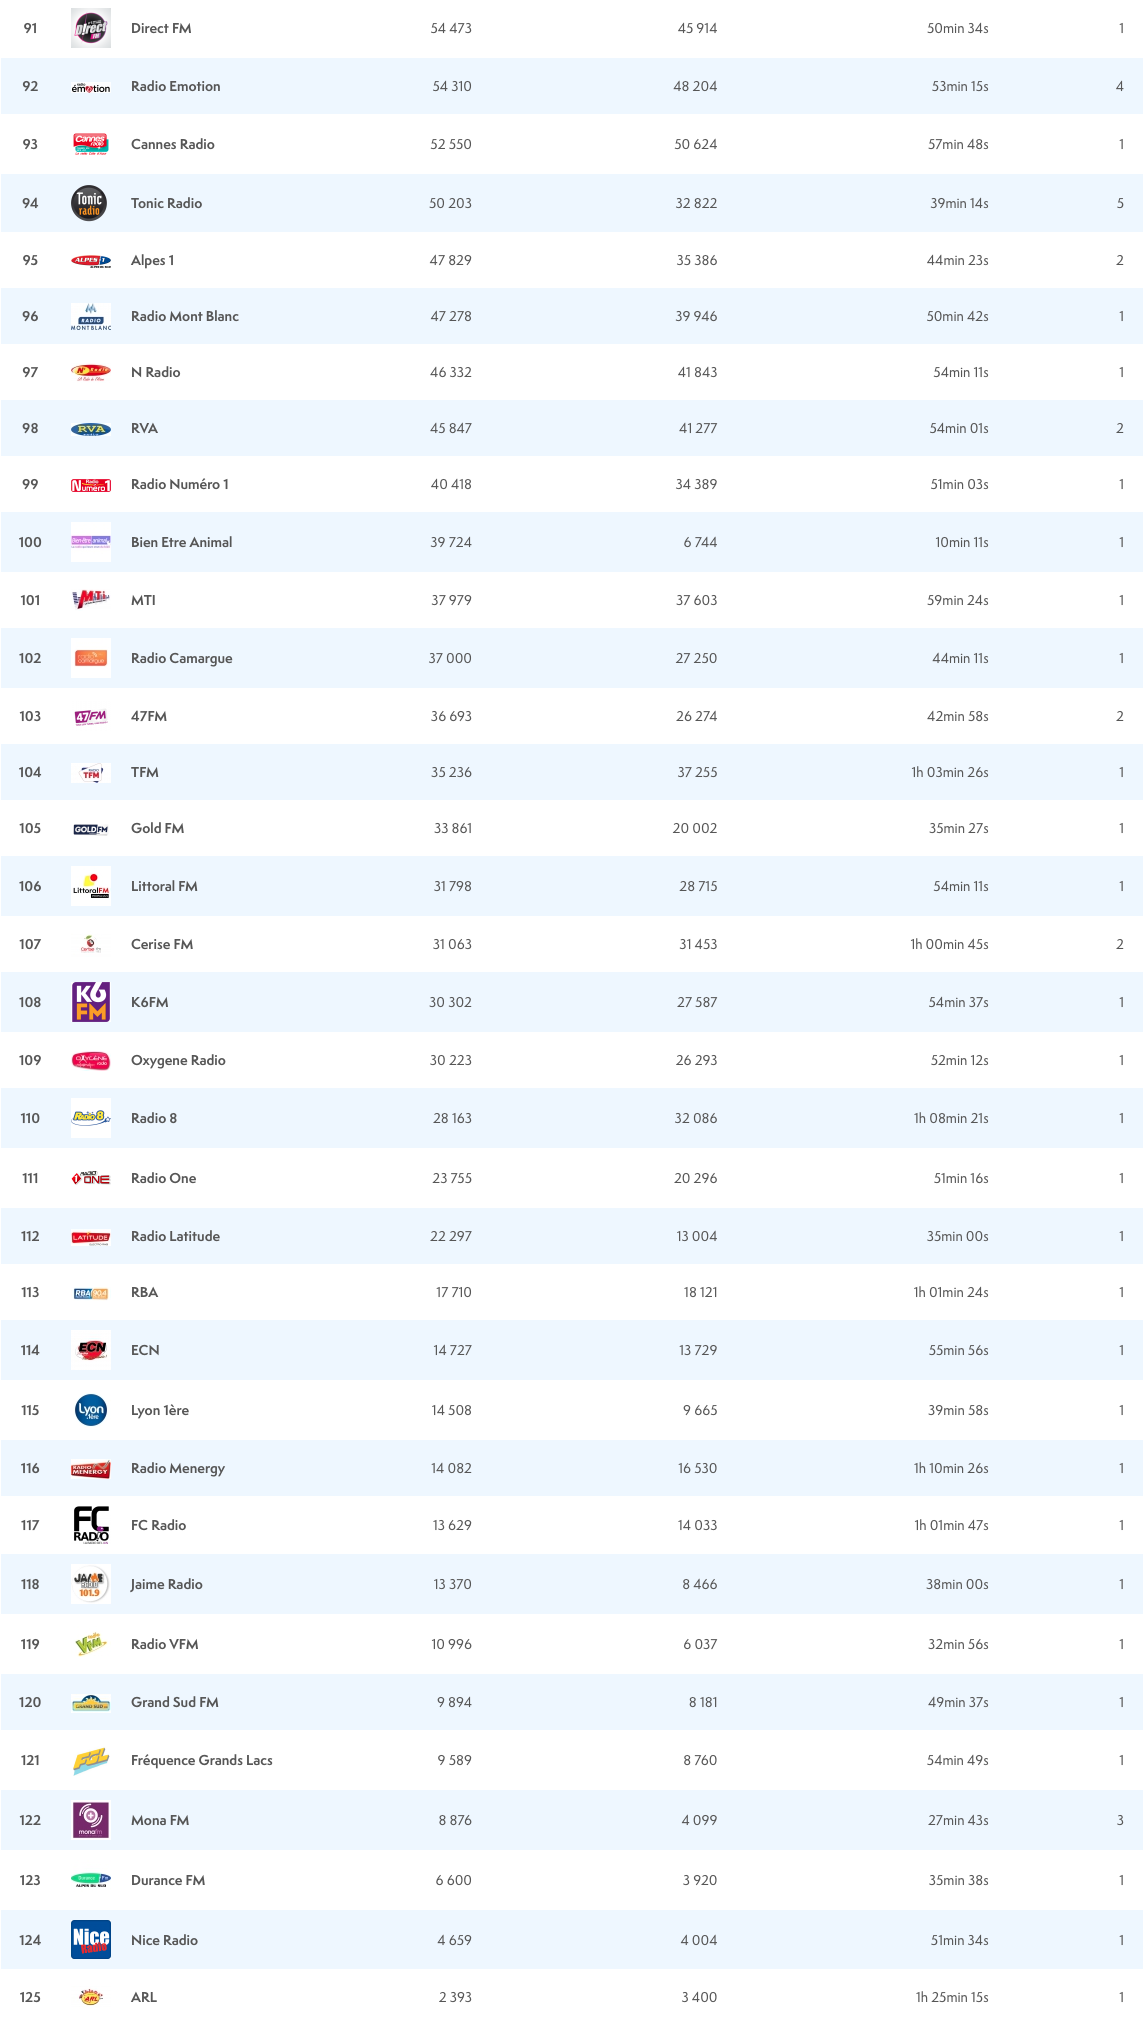This screenshot has width=1143, height=2026.
Task: Click the Tonic Radio logo icon
Action: 90,203
